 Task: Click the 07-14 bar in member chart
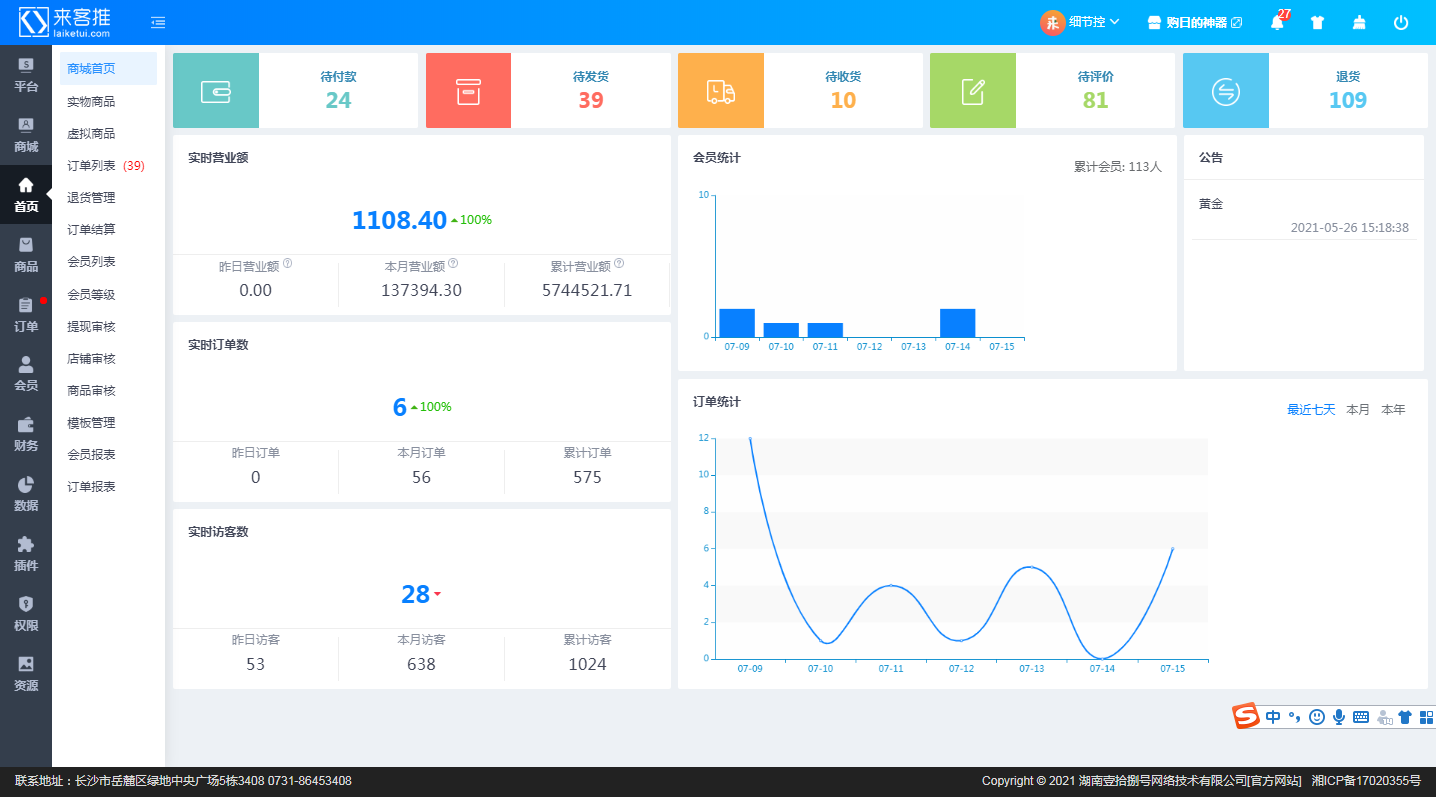point(958,323)
